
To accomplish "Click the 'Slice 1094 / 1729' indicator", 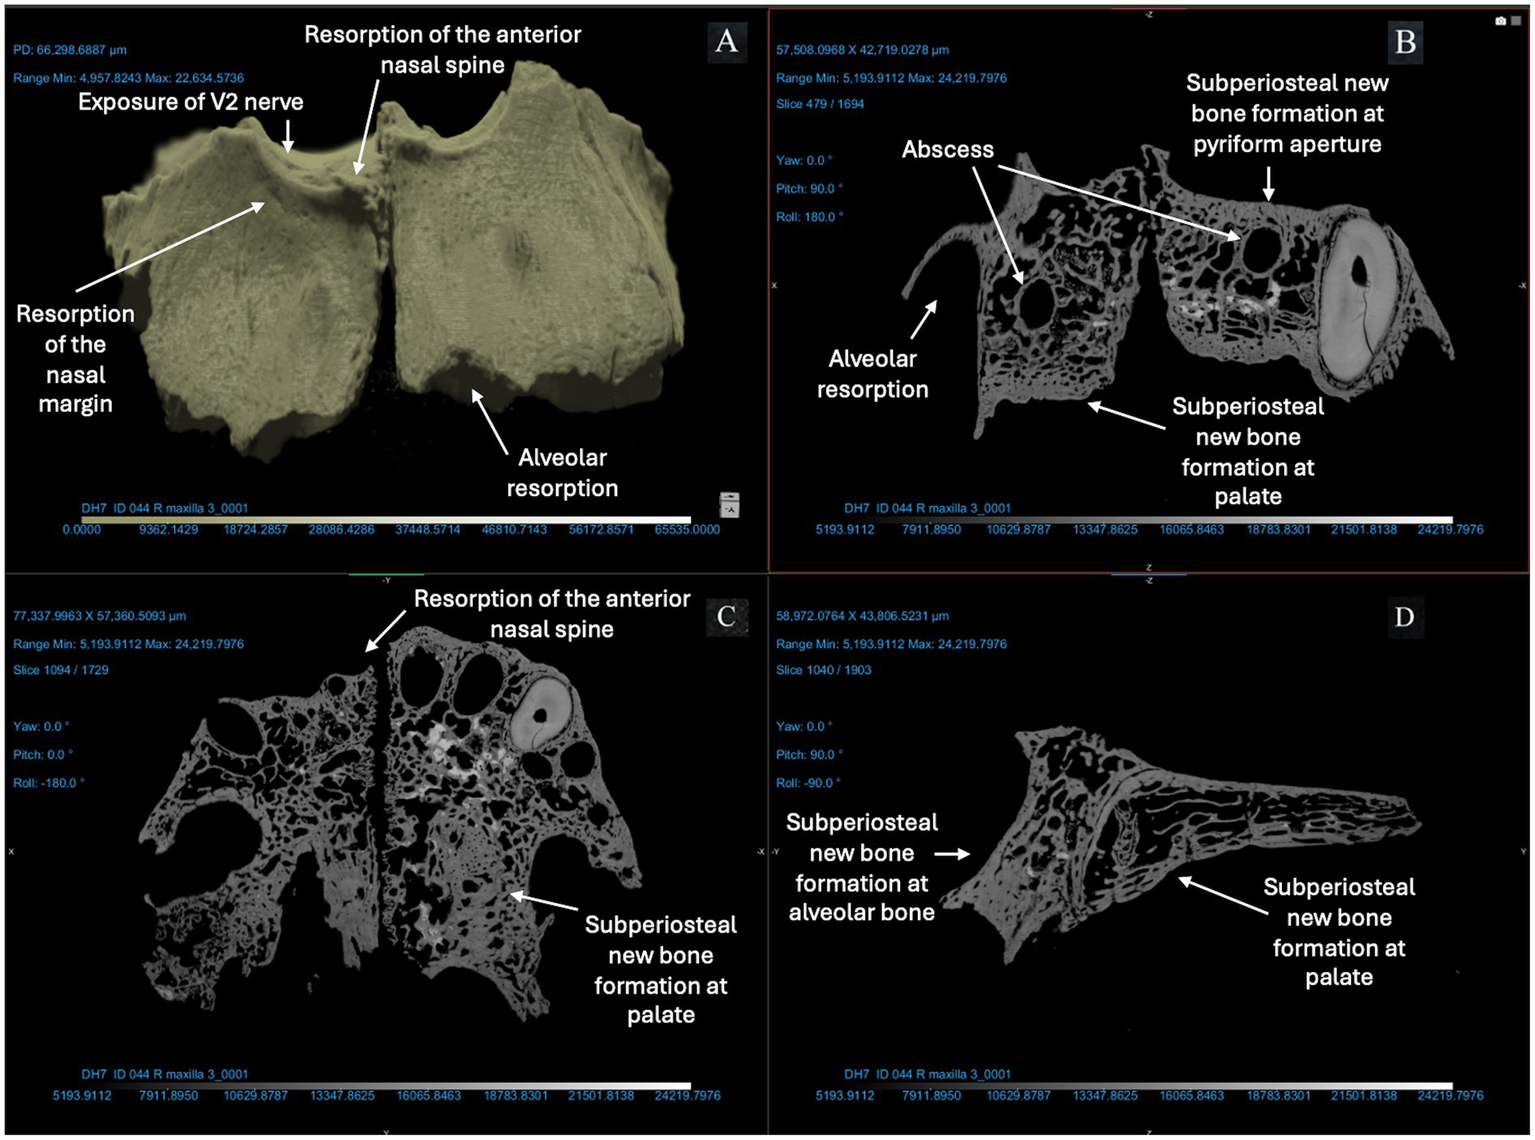I will (61, 670).
